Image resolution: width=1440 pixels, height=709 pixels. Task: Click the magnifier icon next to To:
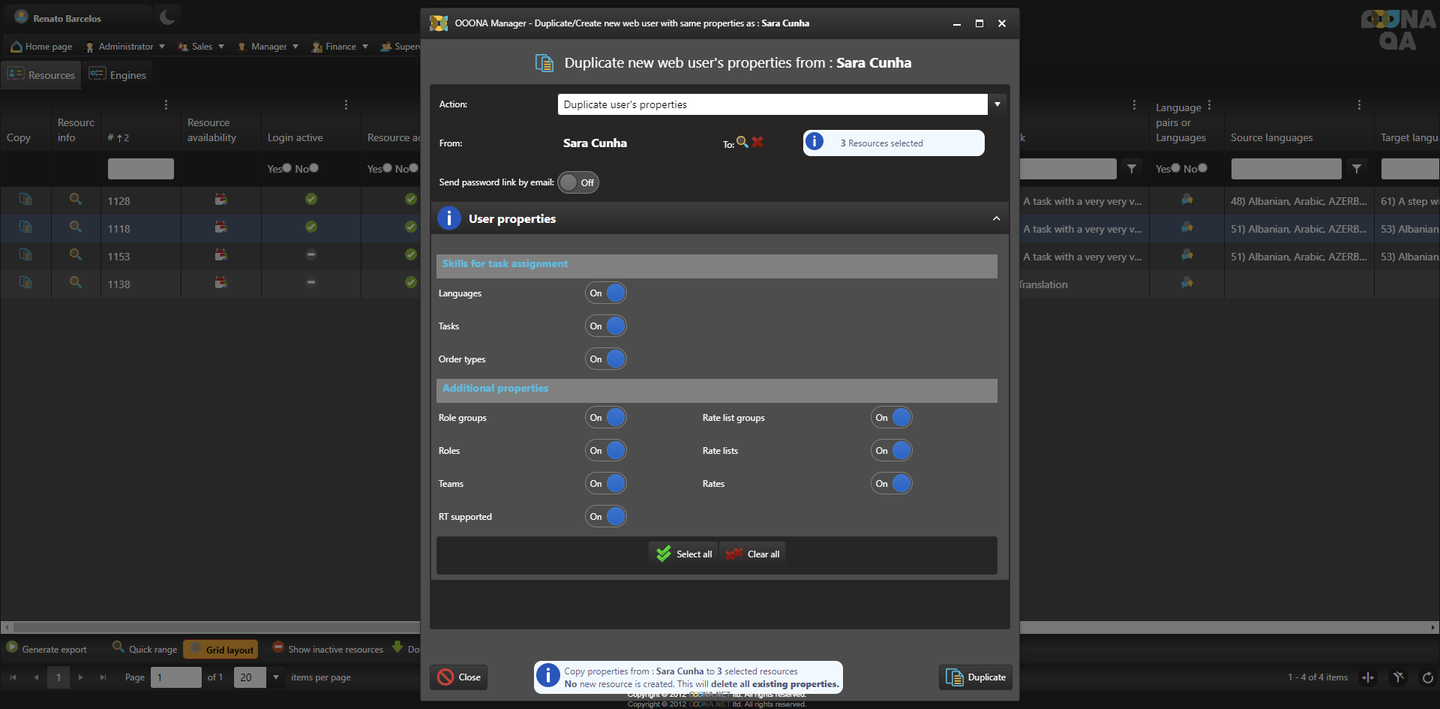tap(742, 143)
